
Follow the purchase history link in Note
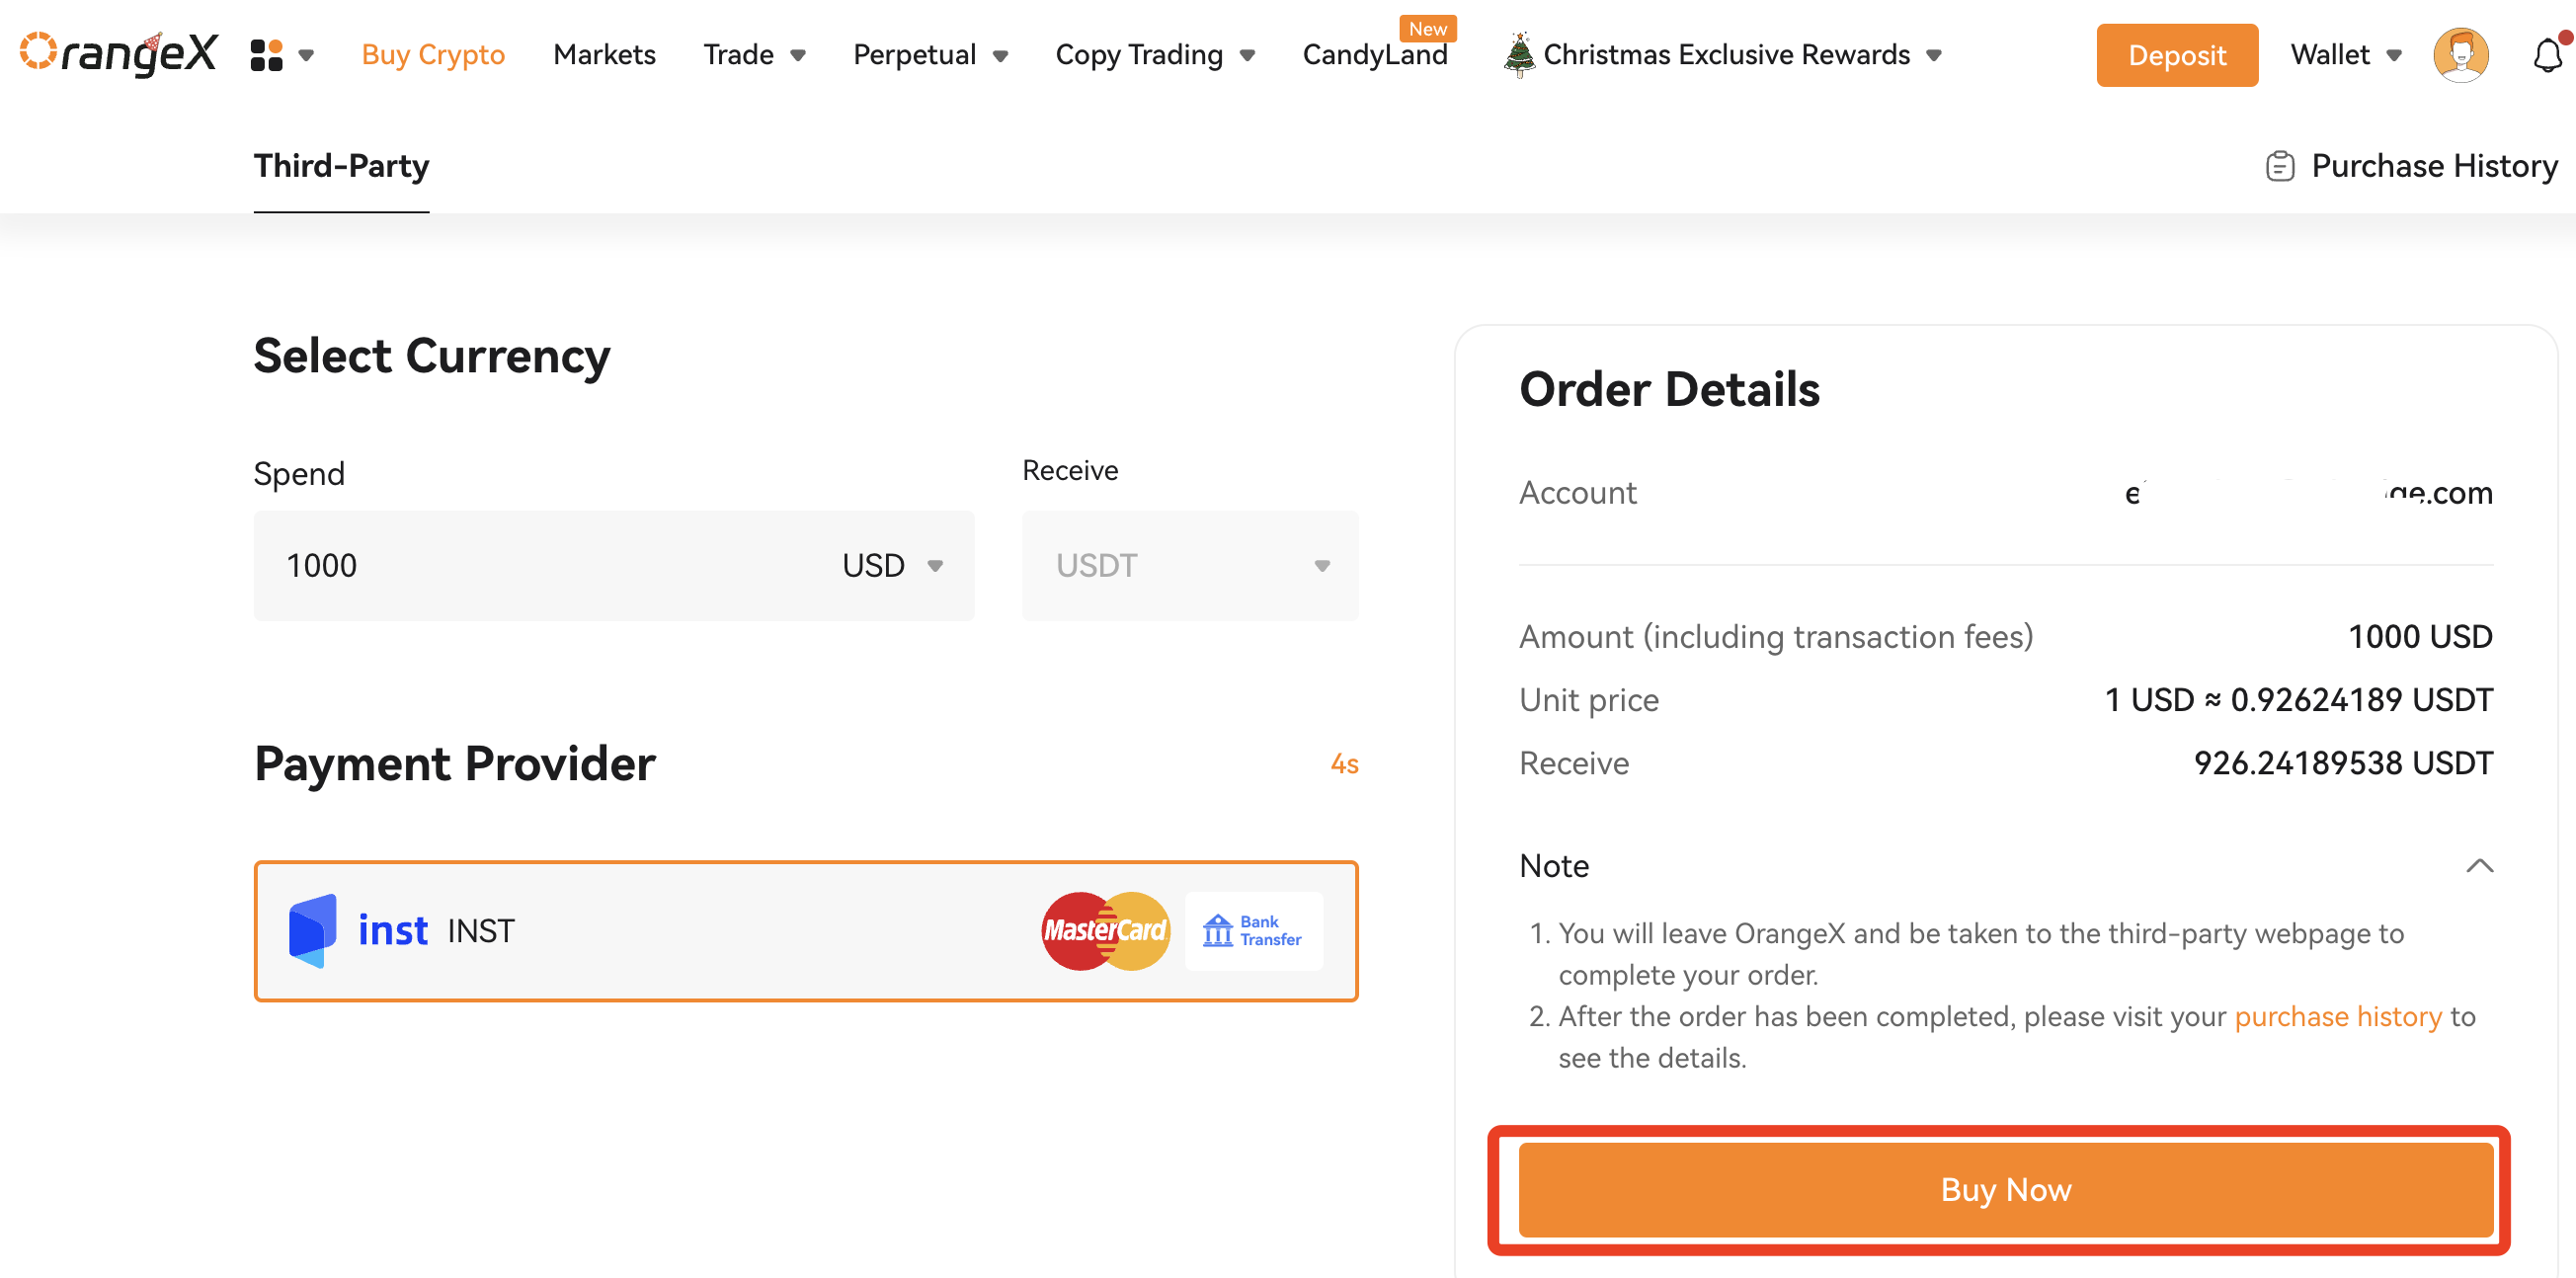[x=2338, y=1017]
